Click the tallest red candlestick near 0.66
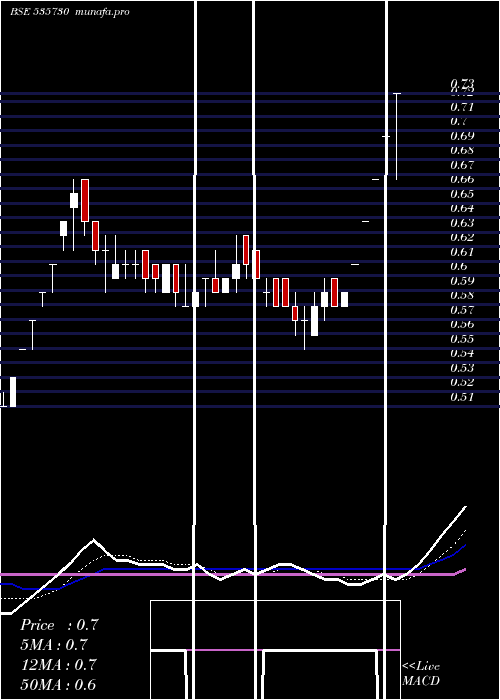 (x=85, y=200)
